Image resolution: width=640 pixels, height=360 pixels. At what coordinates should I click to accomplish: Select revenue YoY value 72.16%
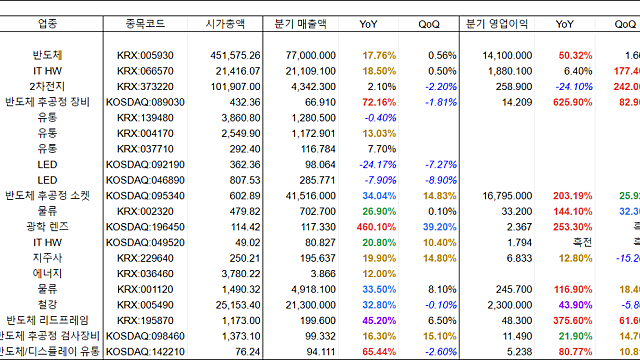click(x=379, y=102)
